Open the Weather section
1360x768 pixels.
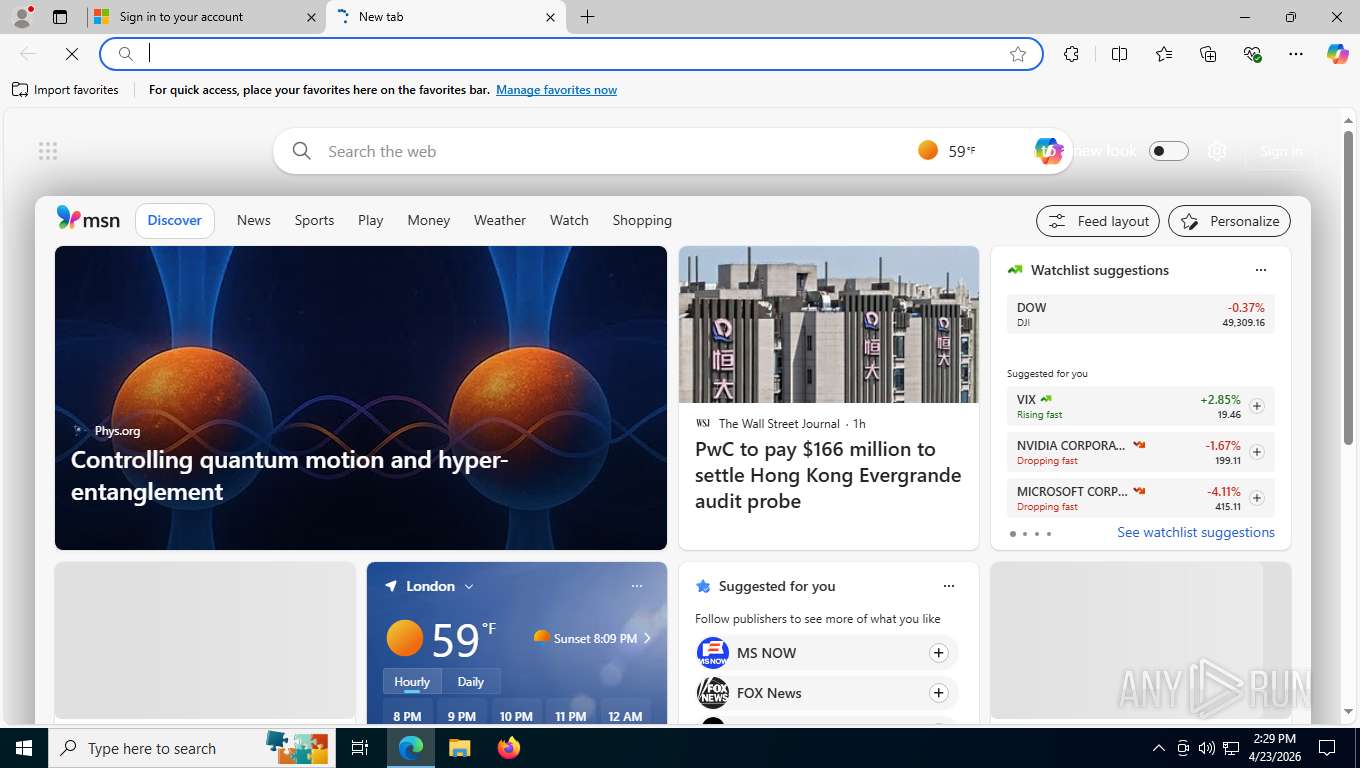(x=500, y=220)
